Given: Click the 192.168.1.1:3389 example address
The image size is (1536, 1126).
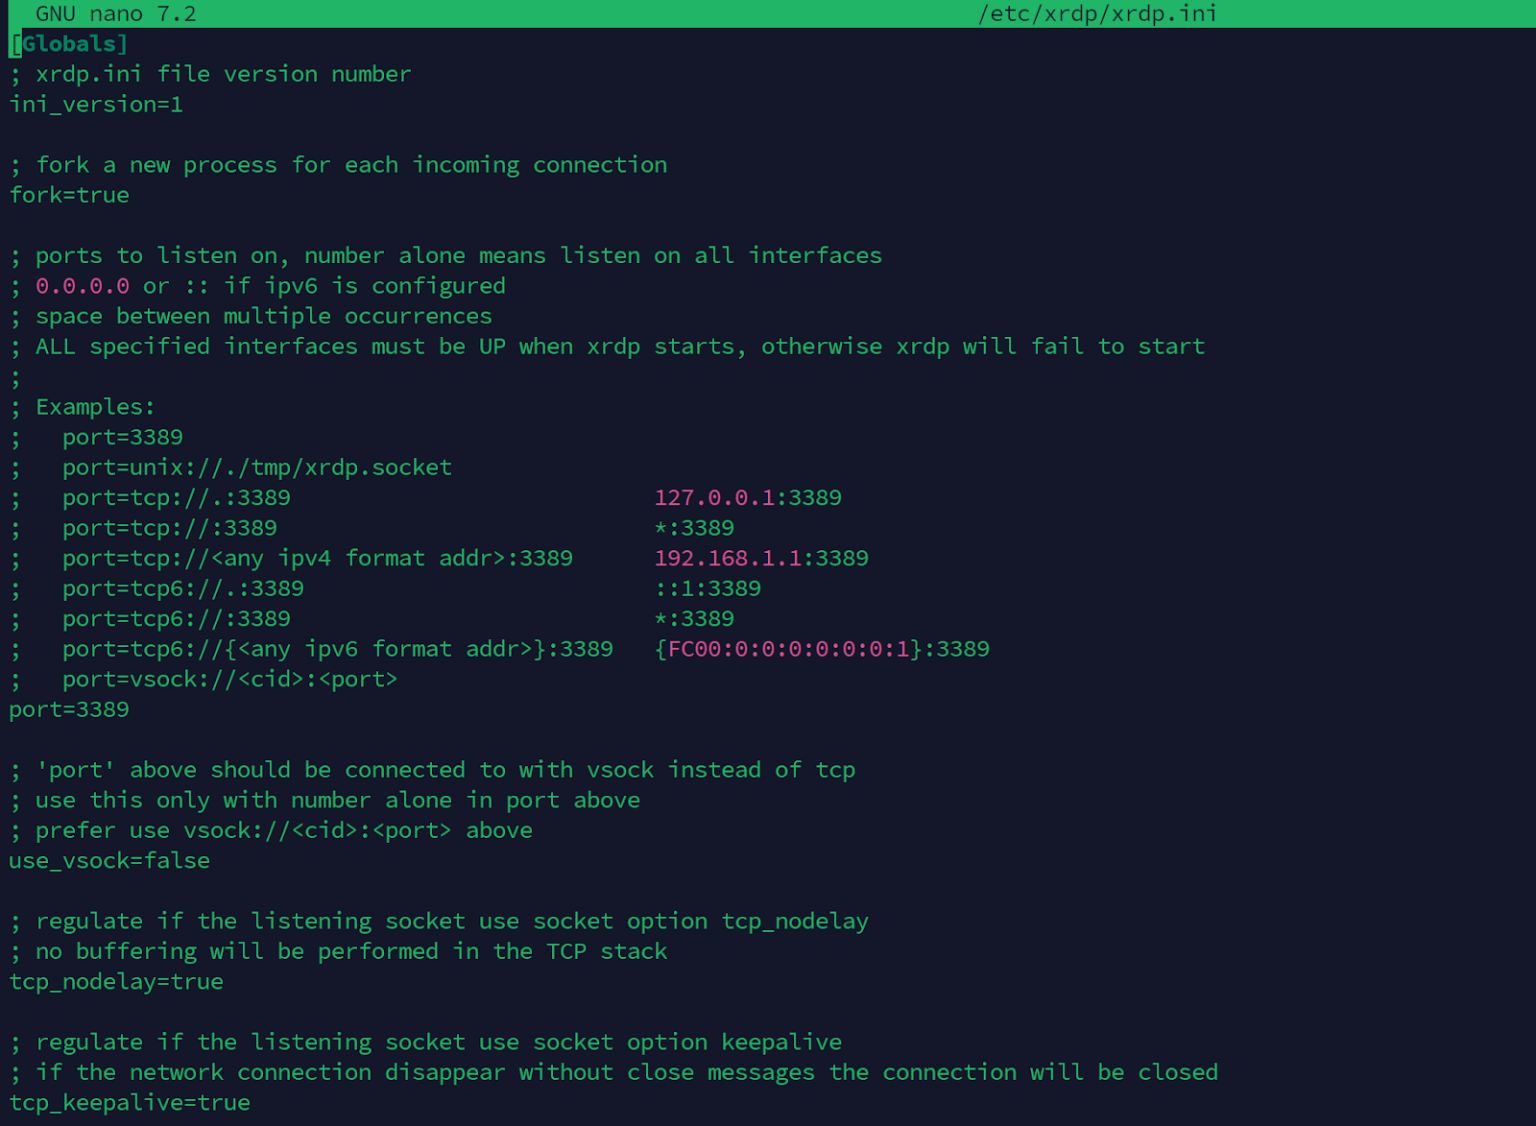Looking at the screenshot, I should 760,558.
